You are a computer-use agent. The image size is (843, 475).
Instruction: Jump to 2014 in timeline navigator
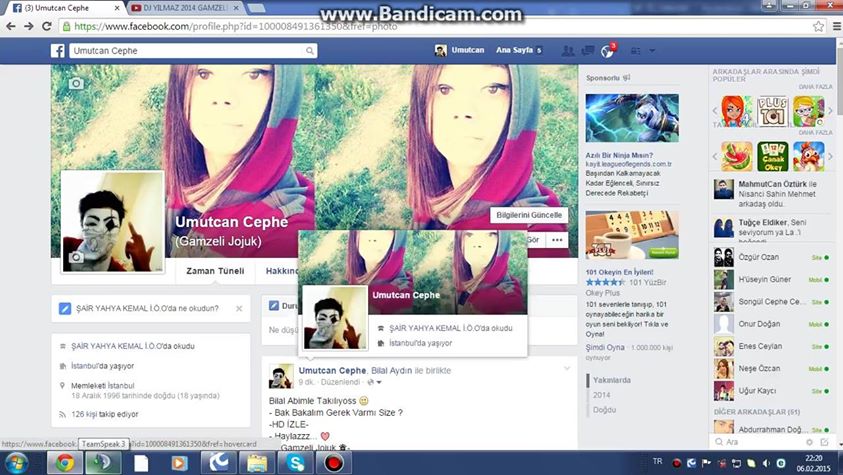(601, 395)
